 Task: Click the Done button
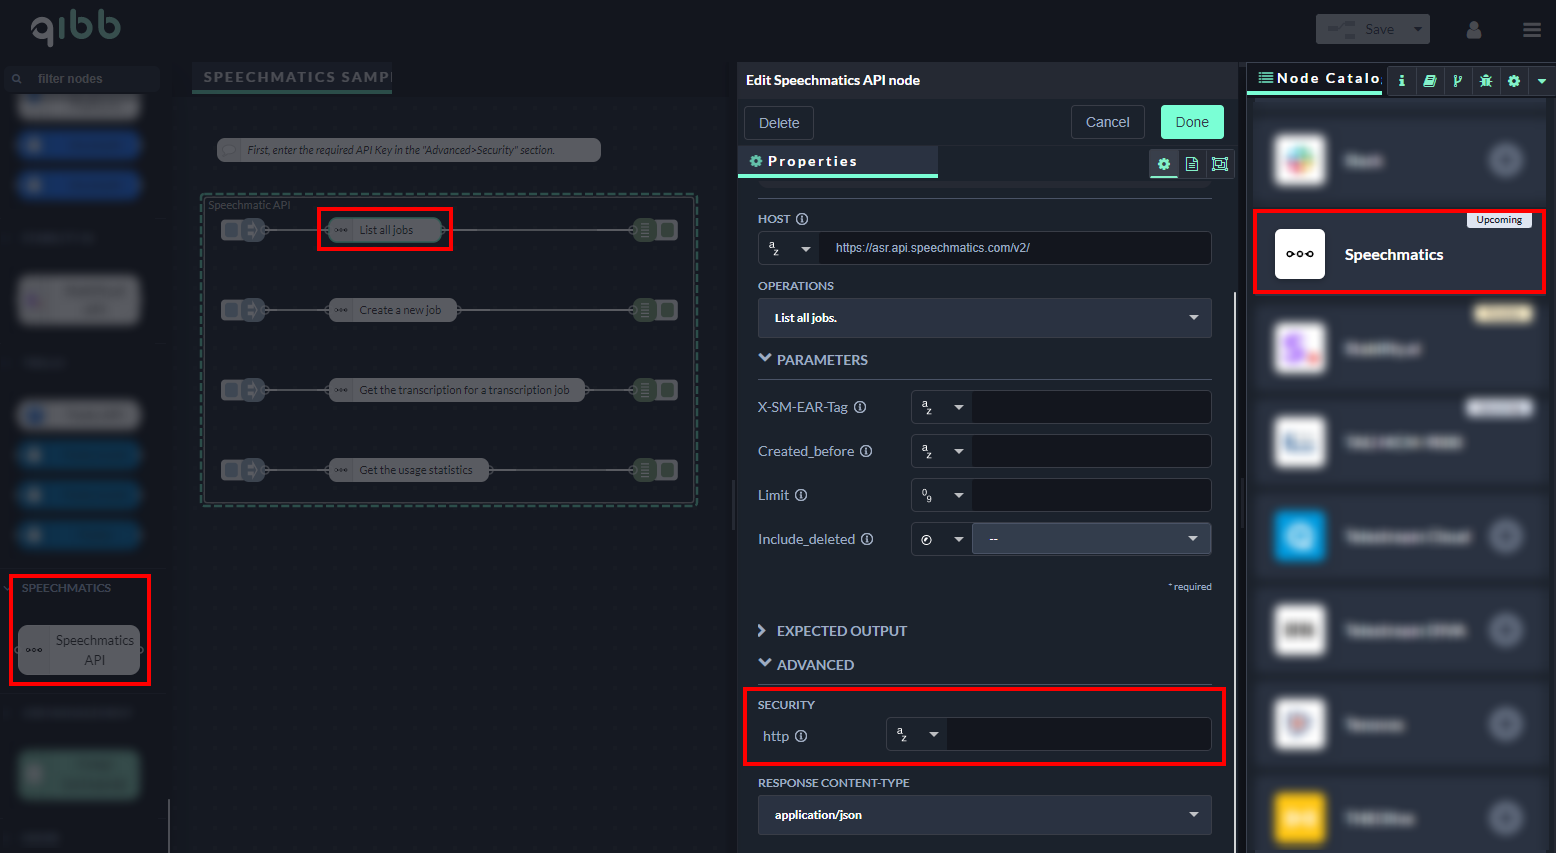tap(1192, 122)
